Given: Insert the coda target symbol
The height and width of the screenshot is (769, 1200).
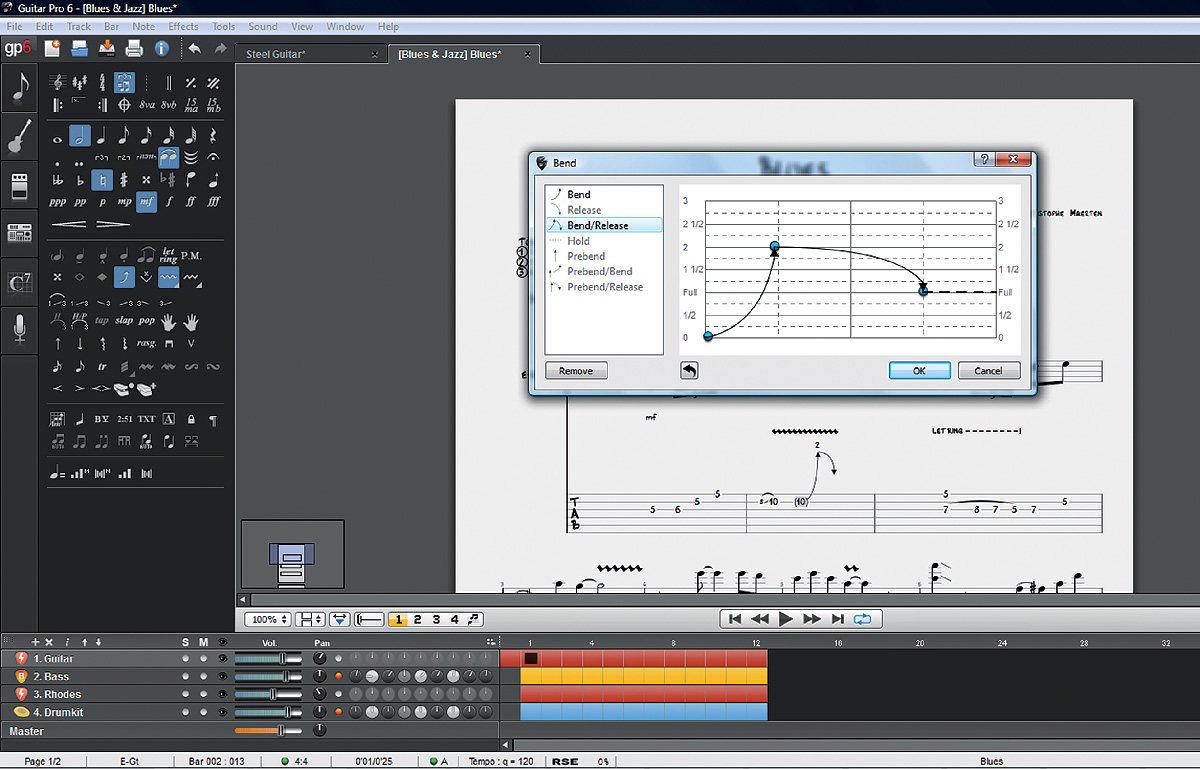Looking at the screenshot, I should point(124,104).
